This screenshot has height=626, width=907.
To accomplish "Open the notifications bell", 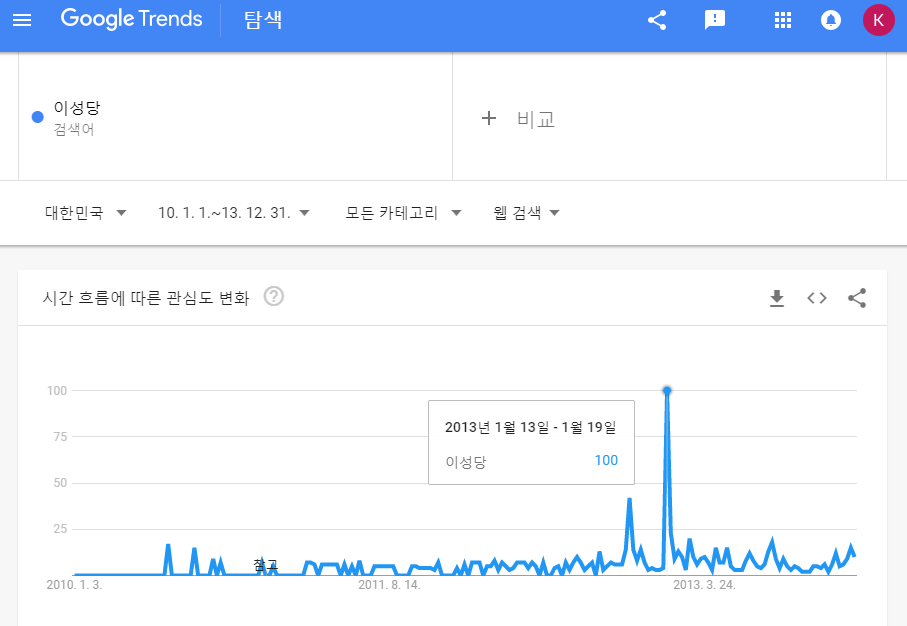I will pos(831,20).
